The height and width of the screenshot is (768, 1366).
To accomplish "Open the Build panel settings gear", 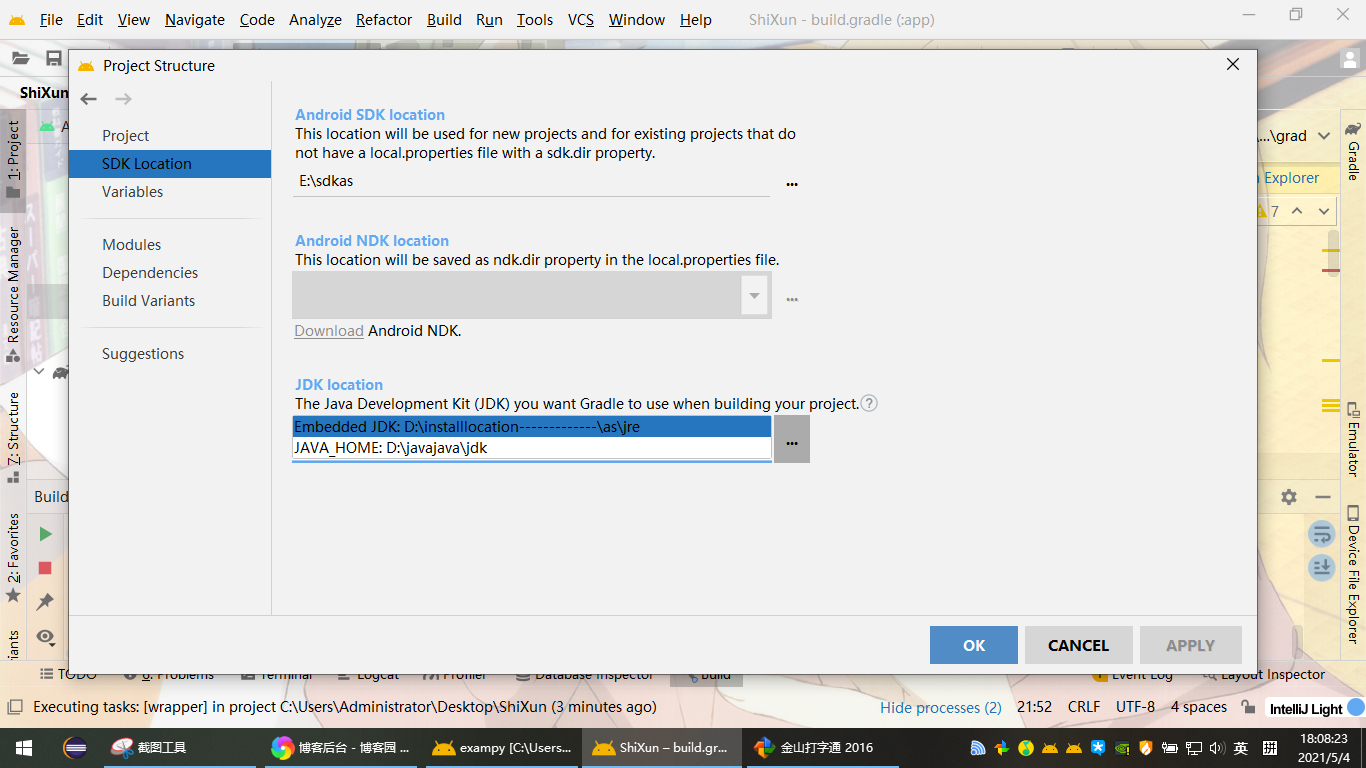I will pos(1289,497).
